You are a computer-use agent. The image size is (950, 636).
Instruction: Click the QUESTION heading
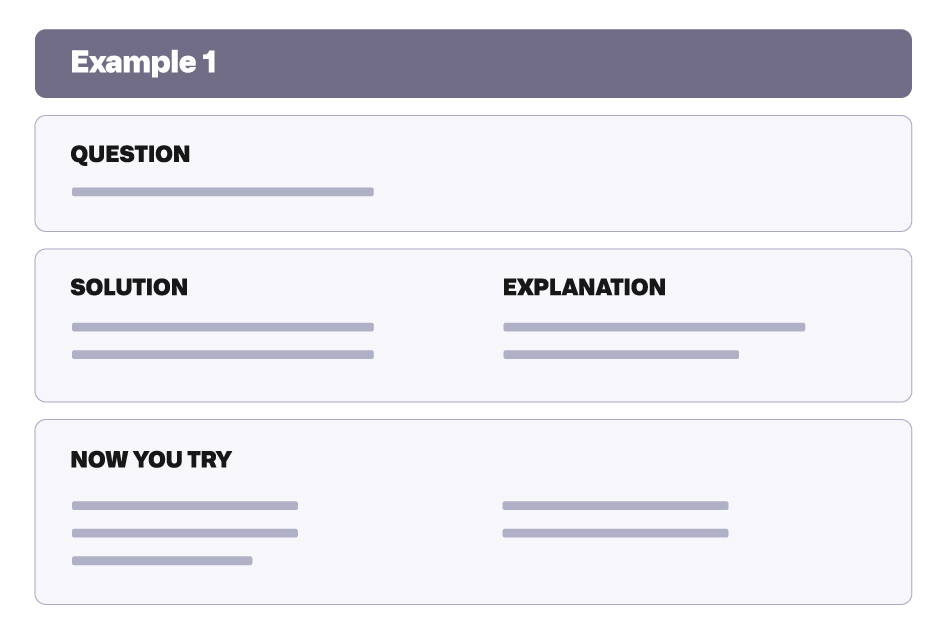tap(130, 154)
